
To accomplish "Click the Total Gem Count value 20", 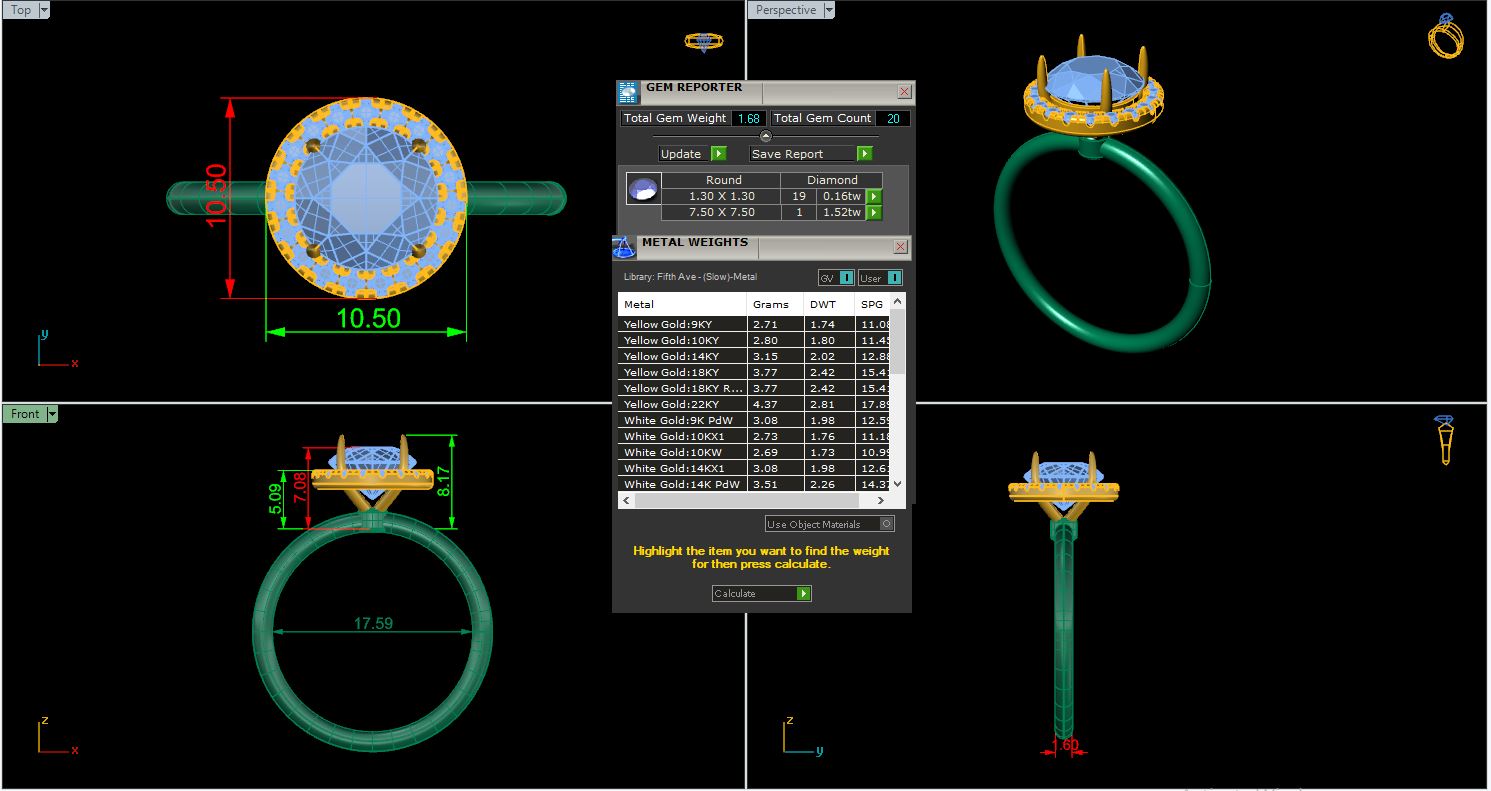I will 893,118.
